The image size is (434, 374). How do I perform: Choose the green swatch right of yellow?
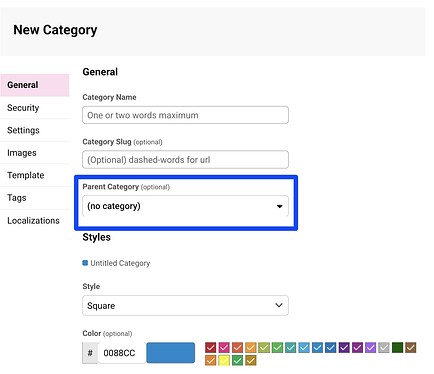click(x=237, y=360)
